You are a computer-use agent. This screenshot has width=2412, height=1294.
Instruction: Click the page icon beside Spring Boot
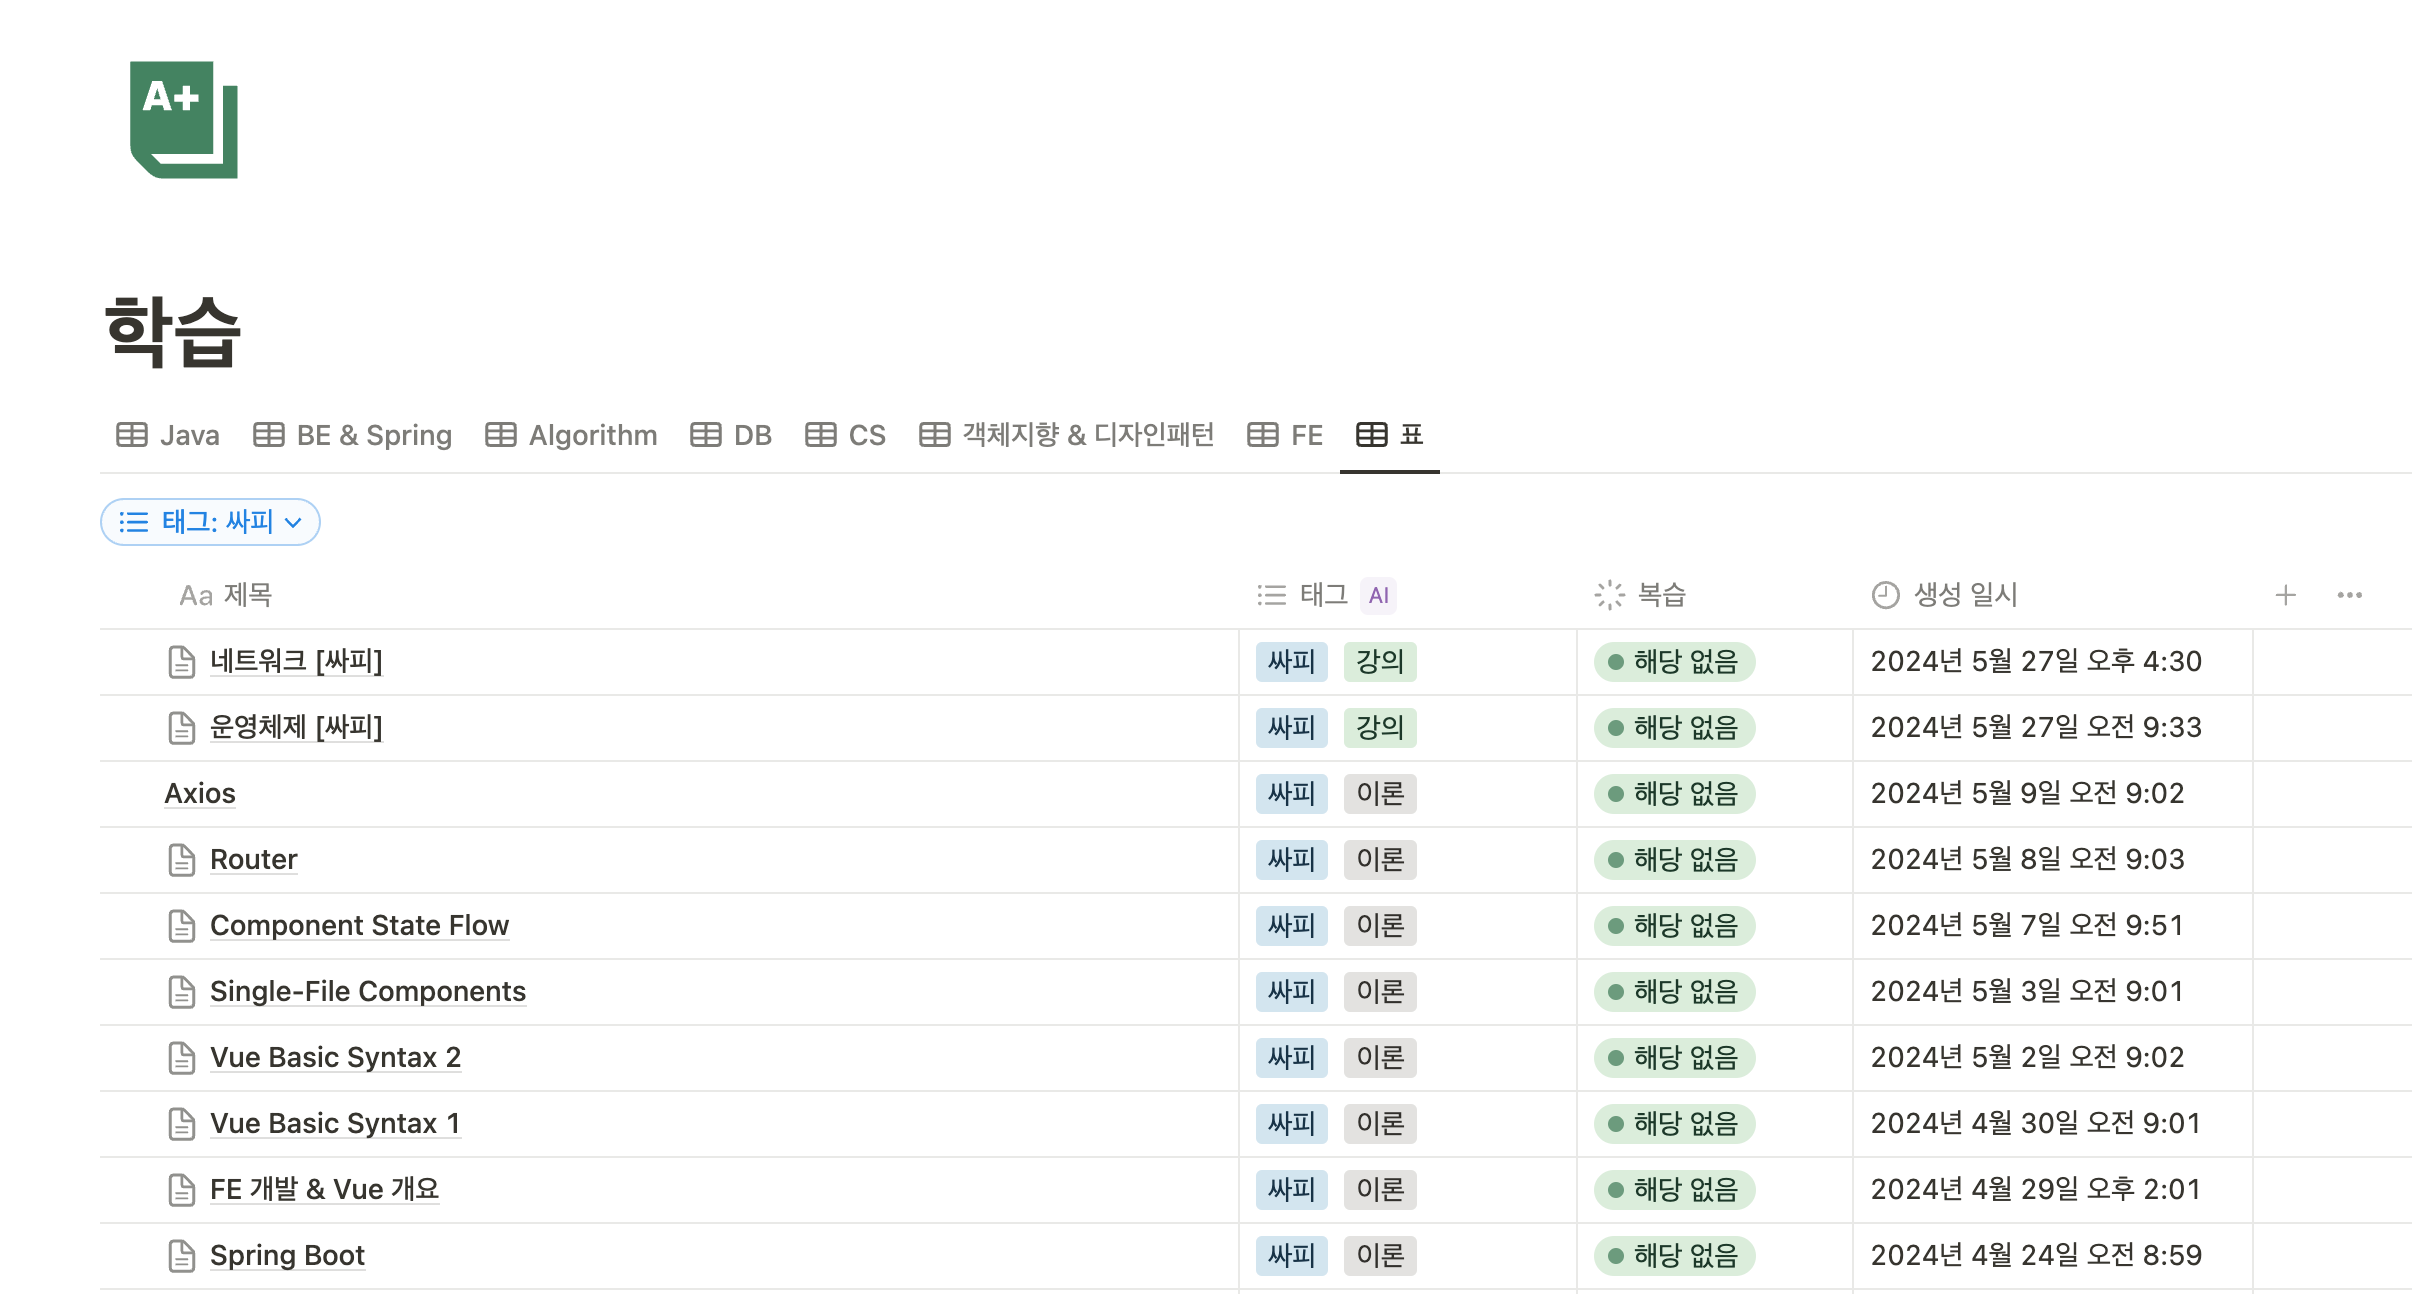click(x=181, y=1255)
